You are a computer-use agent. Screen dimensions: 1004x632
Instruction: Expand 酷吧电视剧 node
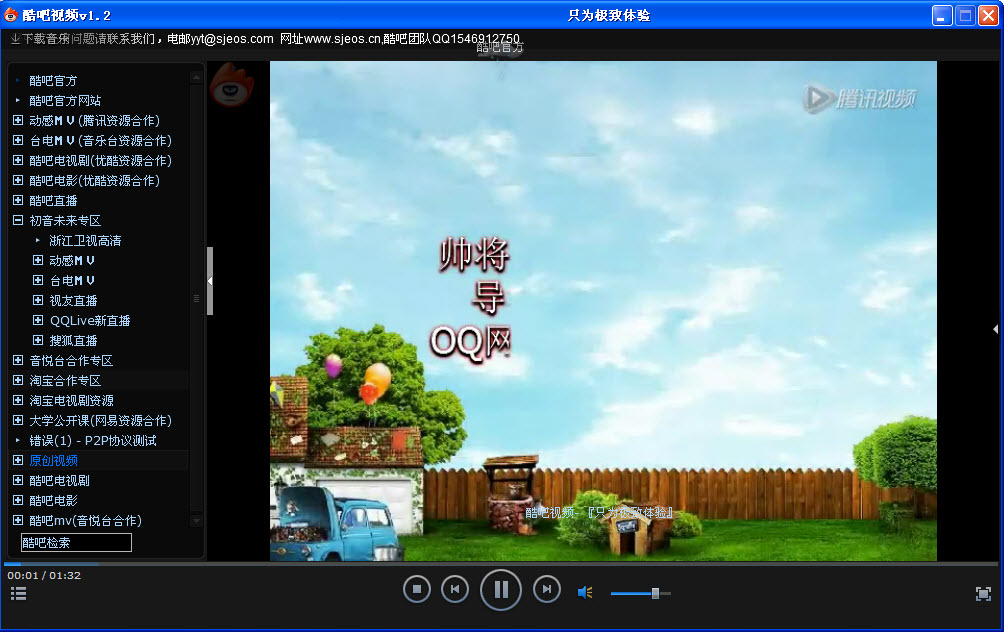tap(18, 480)
